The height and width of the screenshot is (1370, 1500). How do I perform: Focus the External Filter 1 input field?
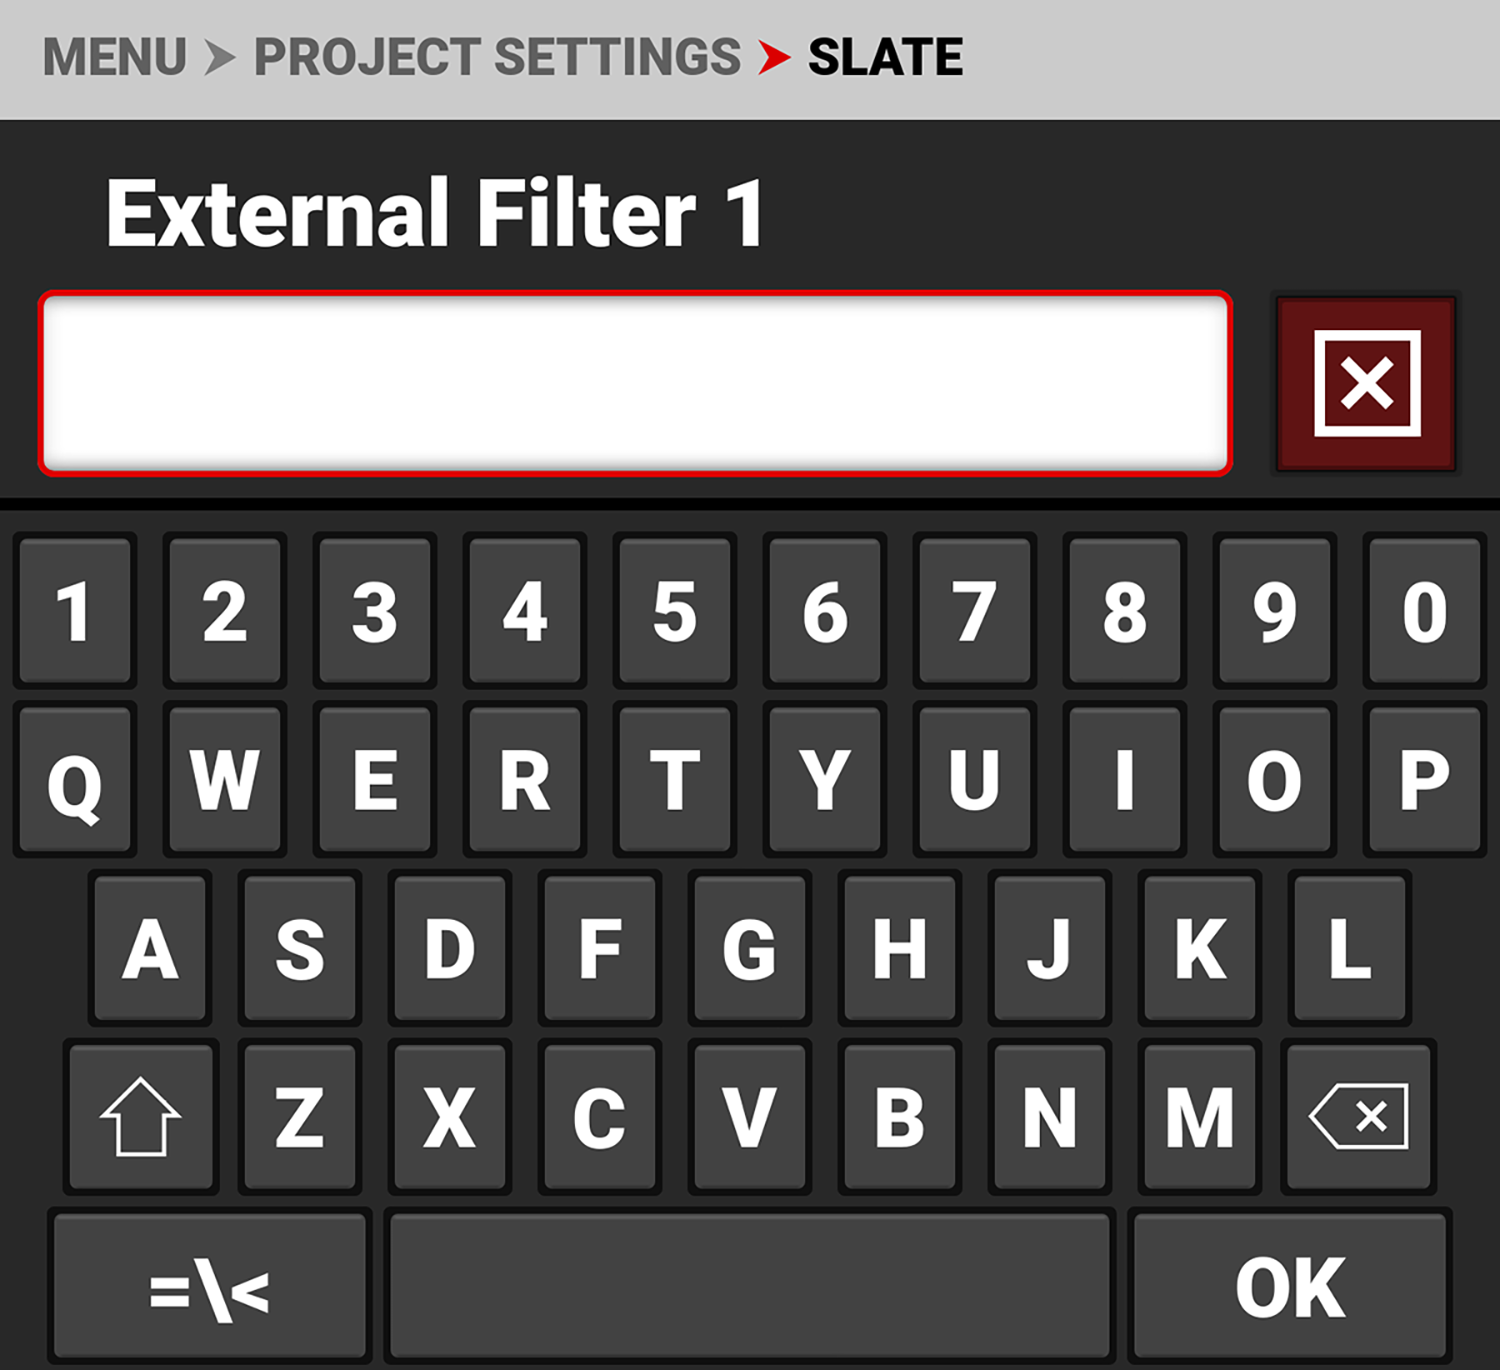point(635,383)
